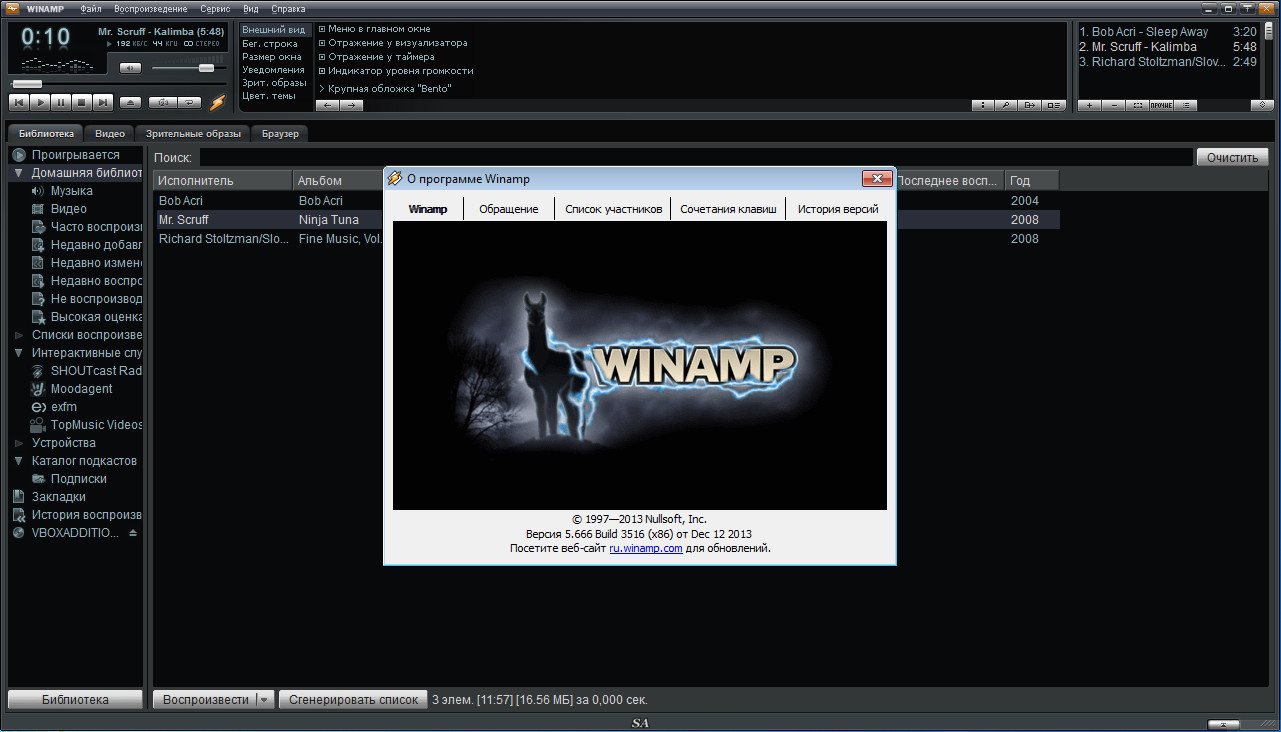Click the left arrow in settings panel
The image size is (1281, 732).
329,105
